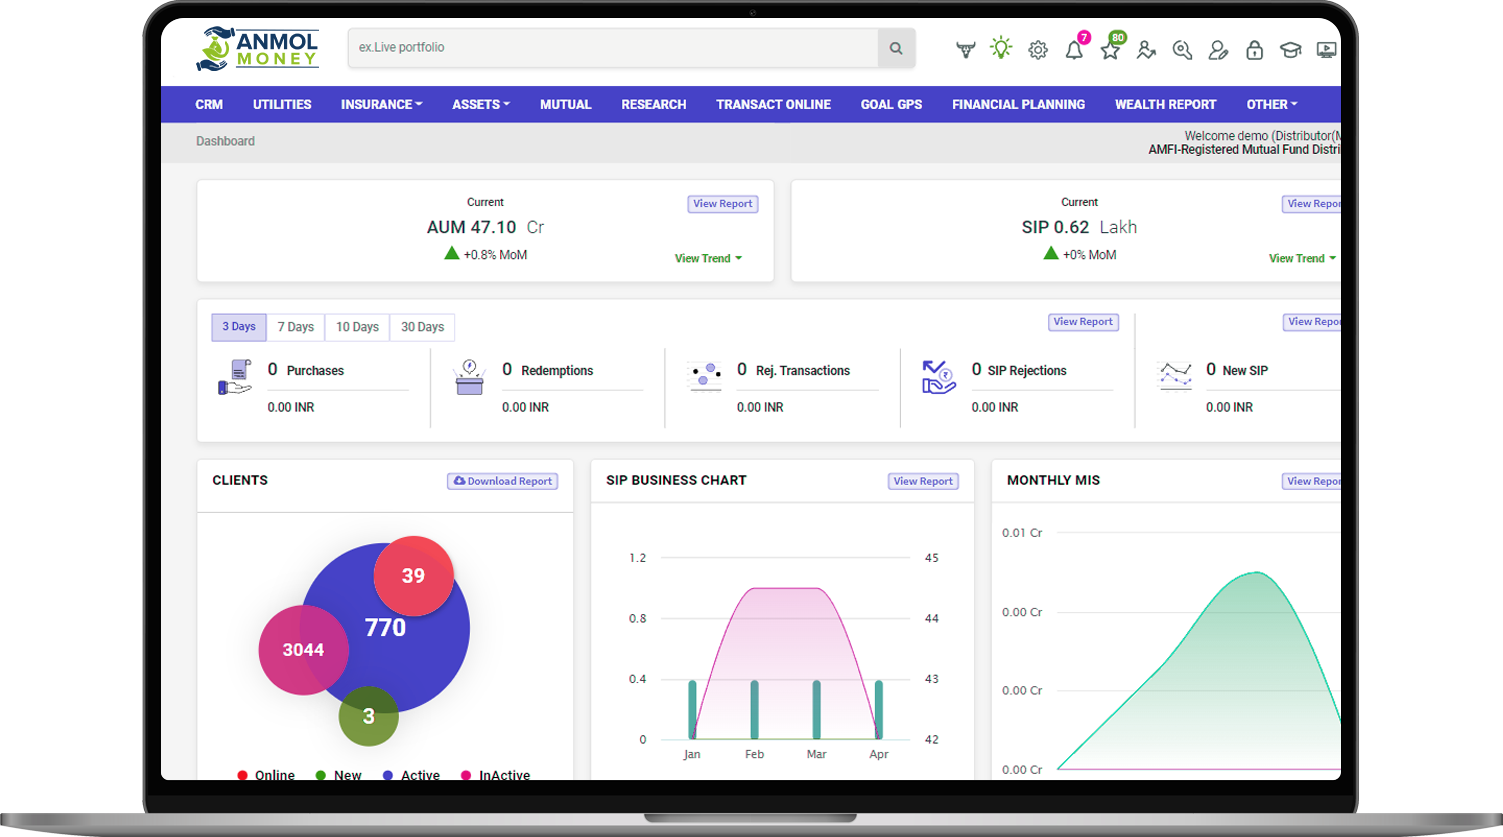The width and height of the screenshot is (1503, 837).
Task: Expand the INSURANCE dropdown menu
Action: pos(381,104)
